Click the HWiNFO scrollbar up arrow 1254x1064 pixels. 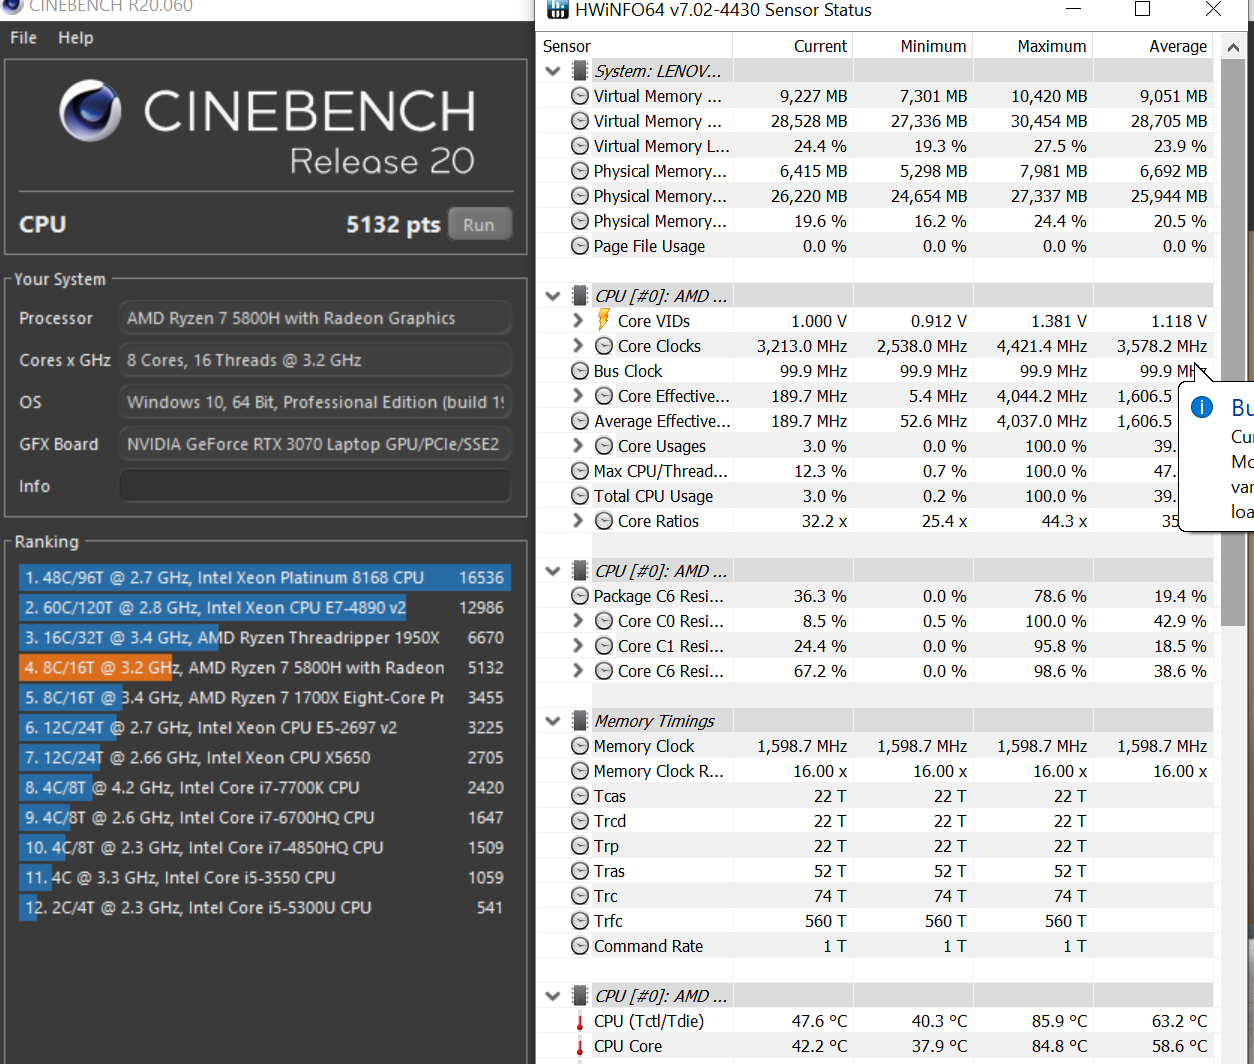click(1233, 47)
